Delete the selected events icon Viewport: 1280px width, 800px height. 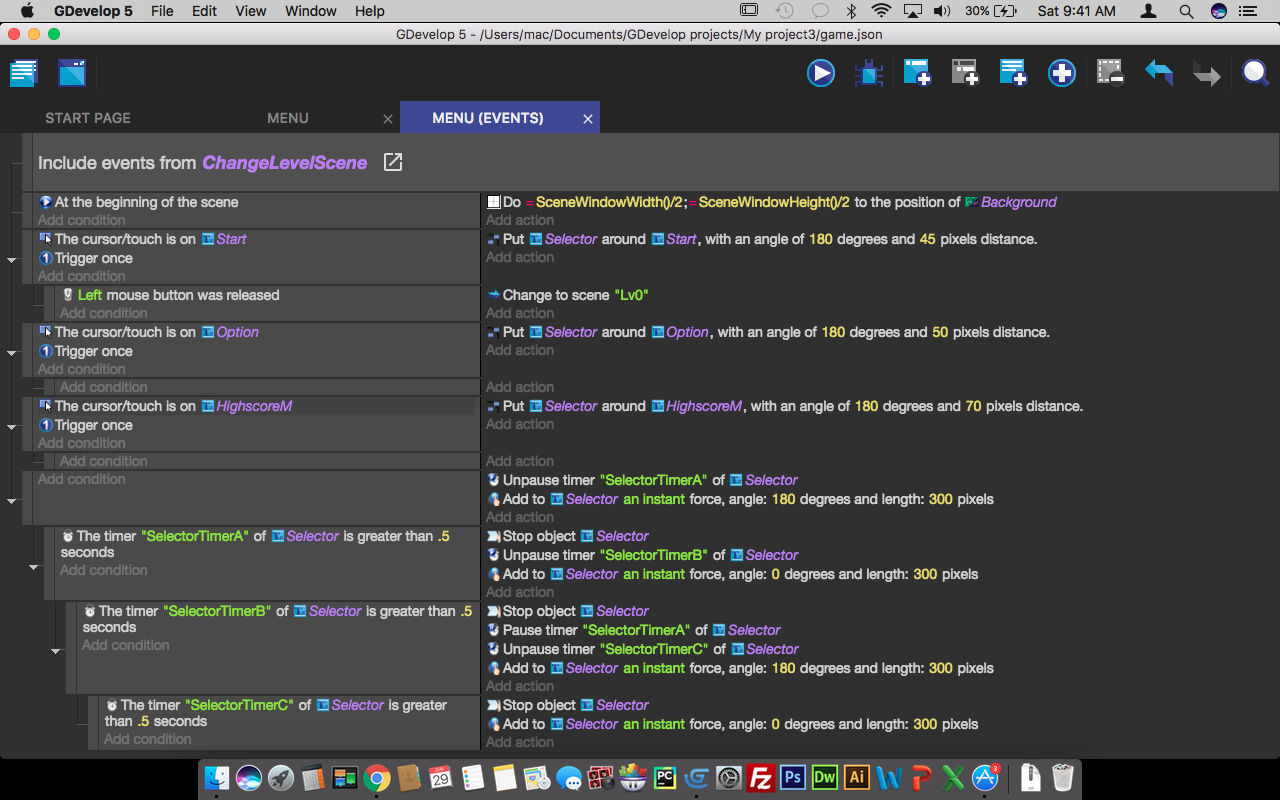pyautogui.click(x=1110, y=73)
